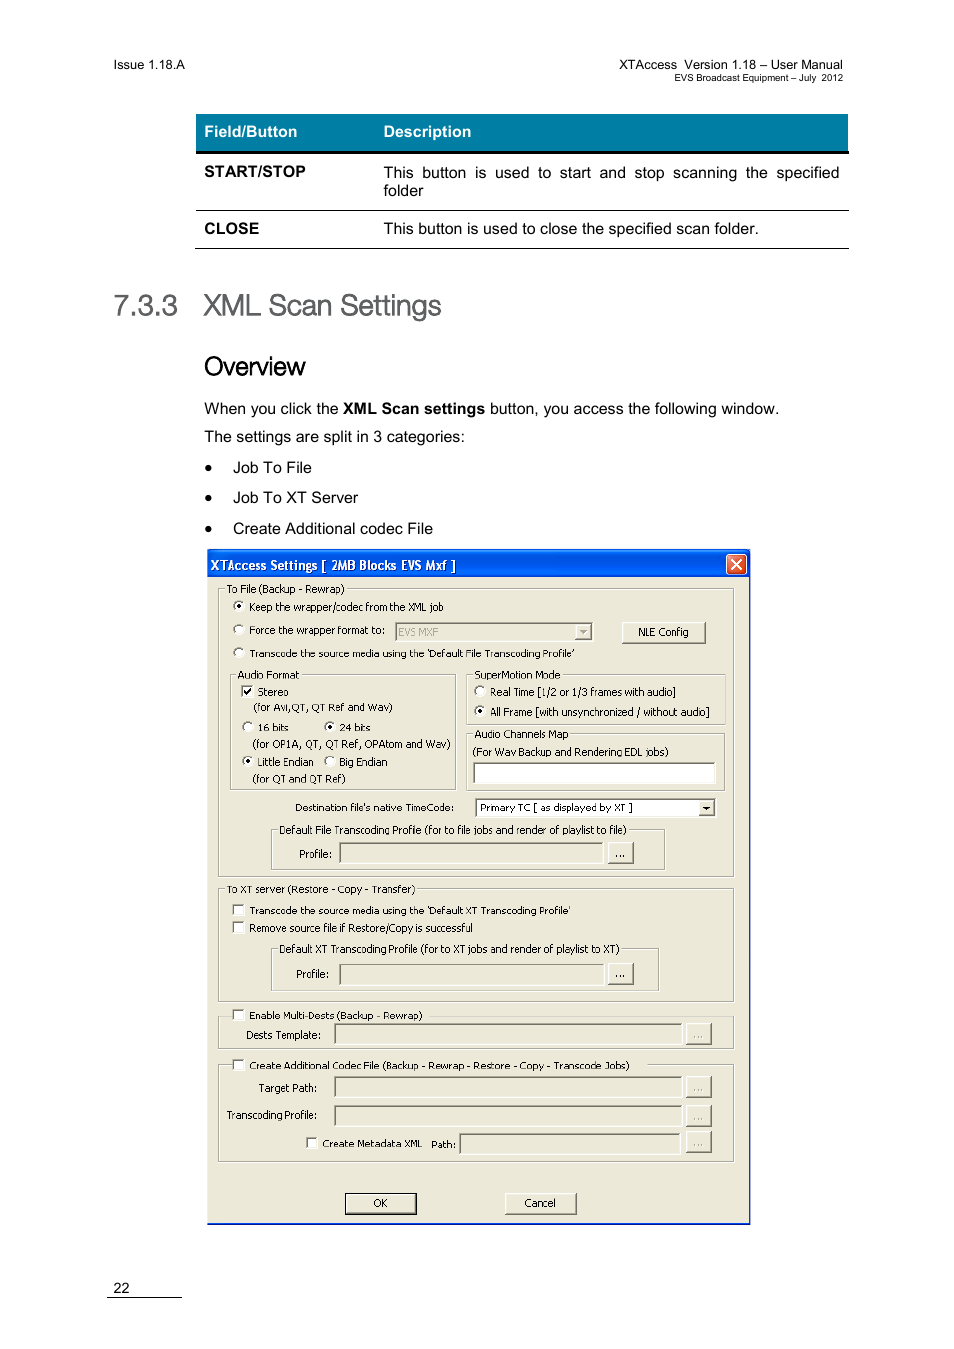Open Destination file's native TimeCode dropdown

click(707, 808)
